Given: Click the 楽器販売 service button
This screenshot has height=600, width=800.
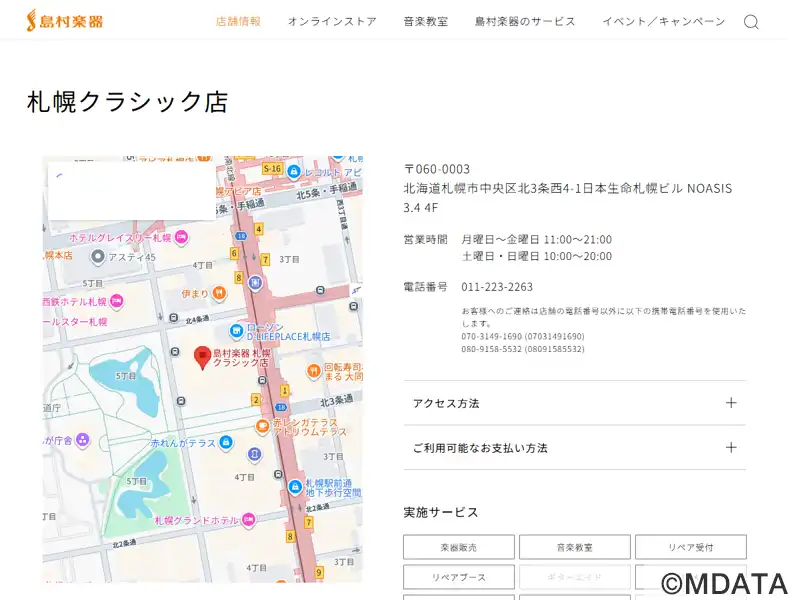Looking at the screenshot, I should (459, 547).
